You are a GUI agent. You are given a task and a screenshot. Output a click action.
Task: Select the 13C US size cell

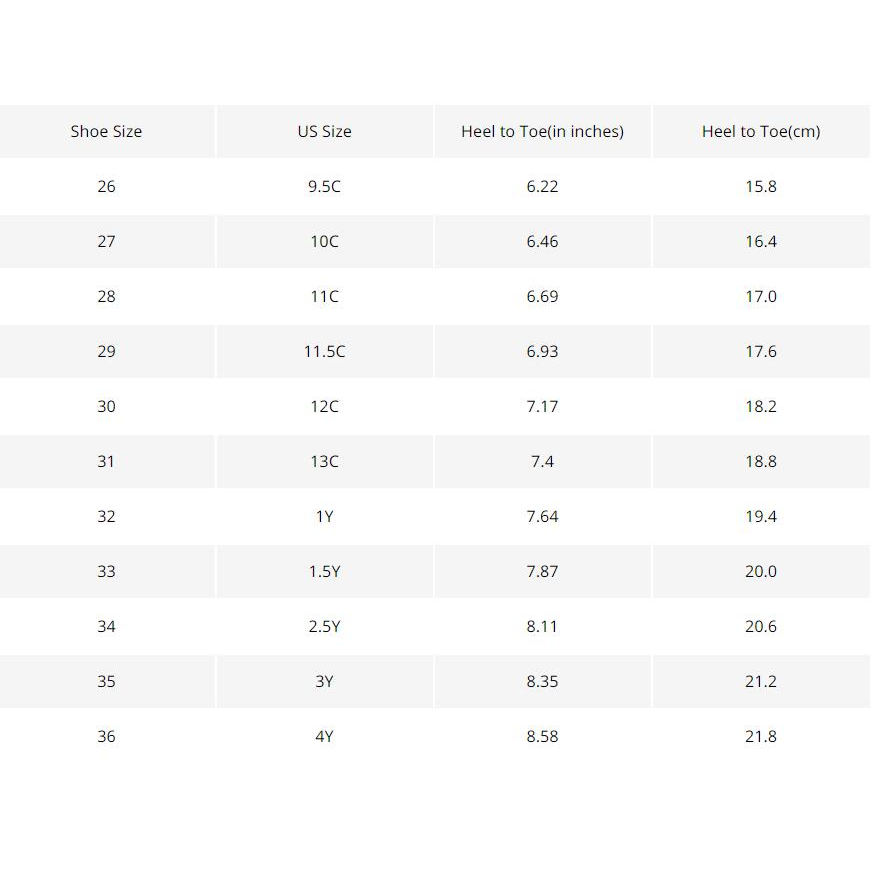(x=325, y=462)
